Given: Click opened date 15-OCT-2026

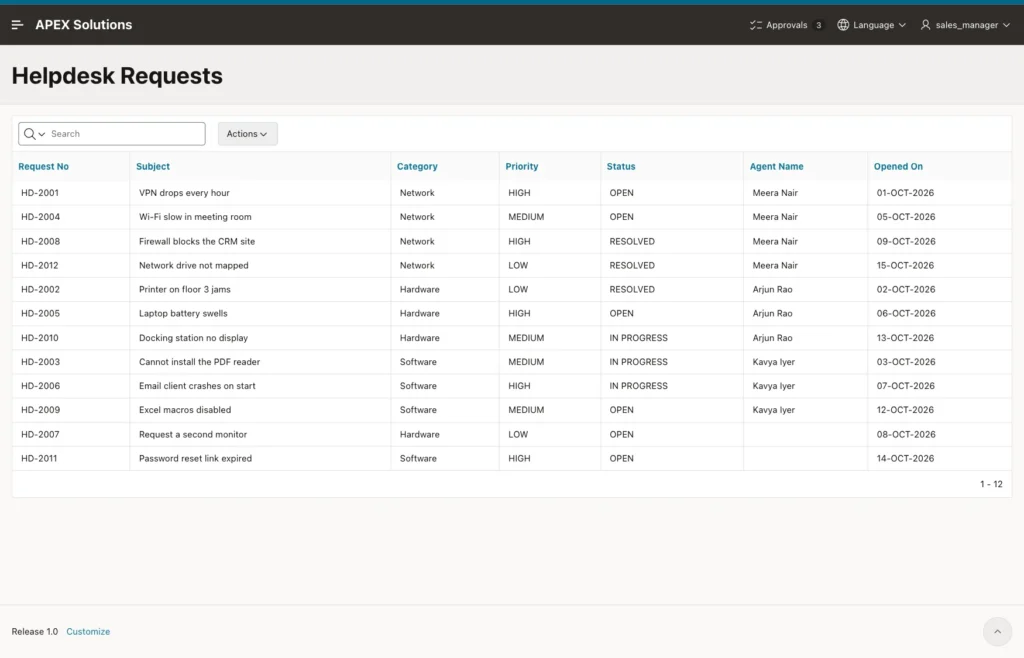Looking at the screenshot, I should click(x=905, y=265).
